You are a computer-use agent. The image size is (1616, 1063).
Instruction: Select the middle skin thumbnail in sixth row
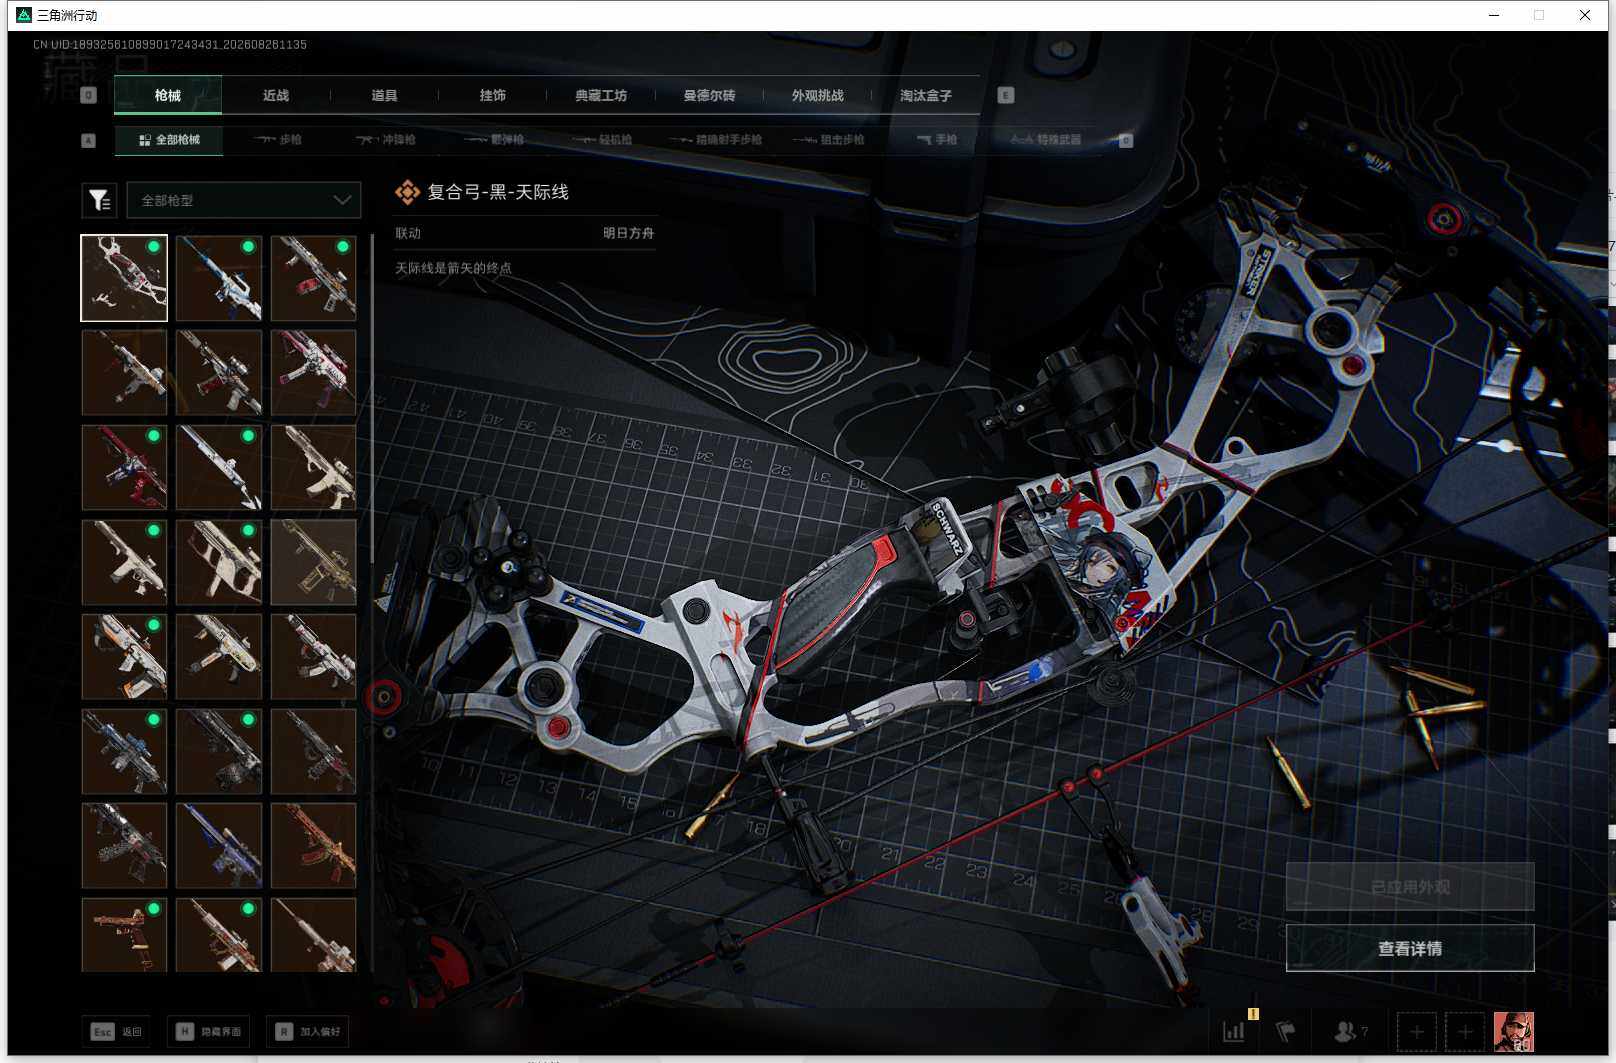tap(219, 751)
